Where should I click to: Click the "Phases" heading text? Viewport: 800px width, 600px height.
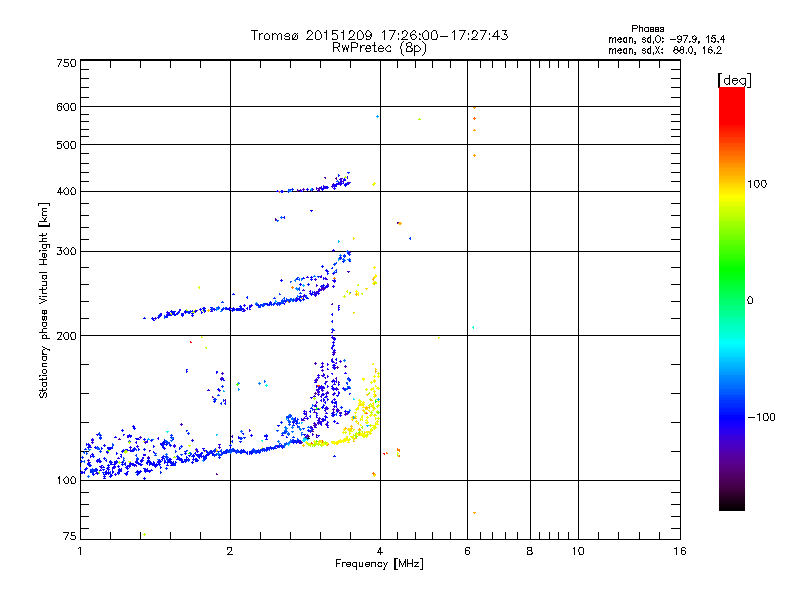[x=647, y=29]
